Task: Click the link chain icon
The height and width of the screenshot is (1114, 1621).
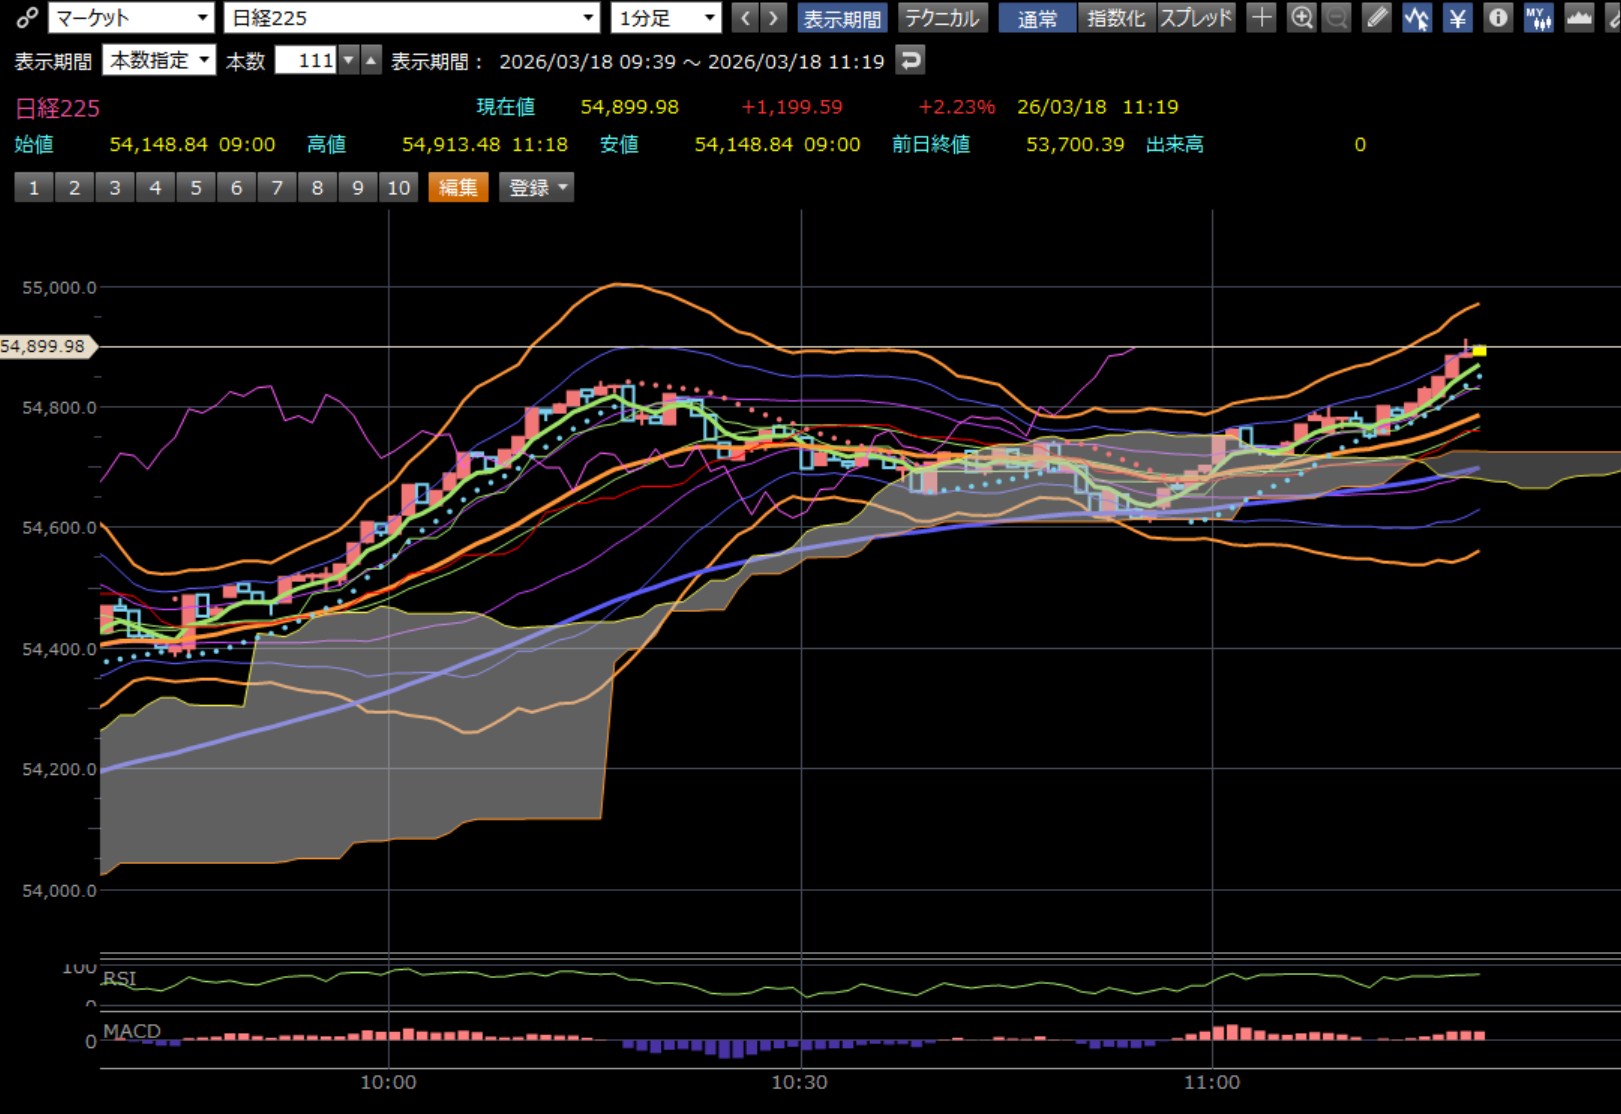Action: tap(27, 18)
